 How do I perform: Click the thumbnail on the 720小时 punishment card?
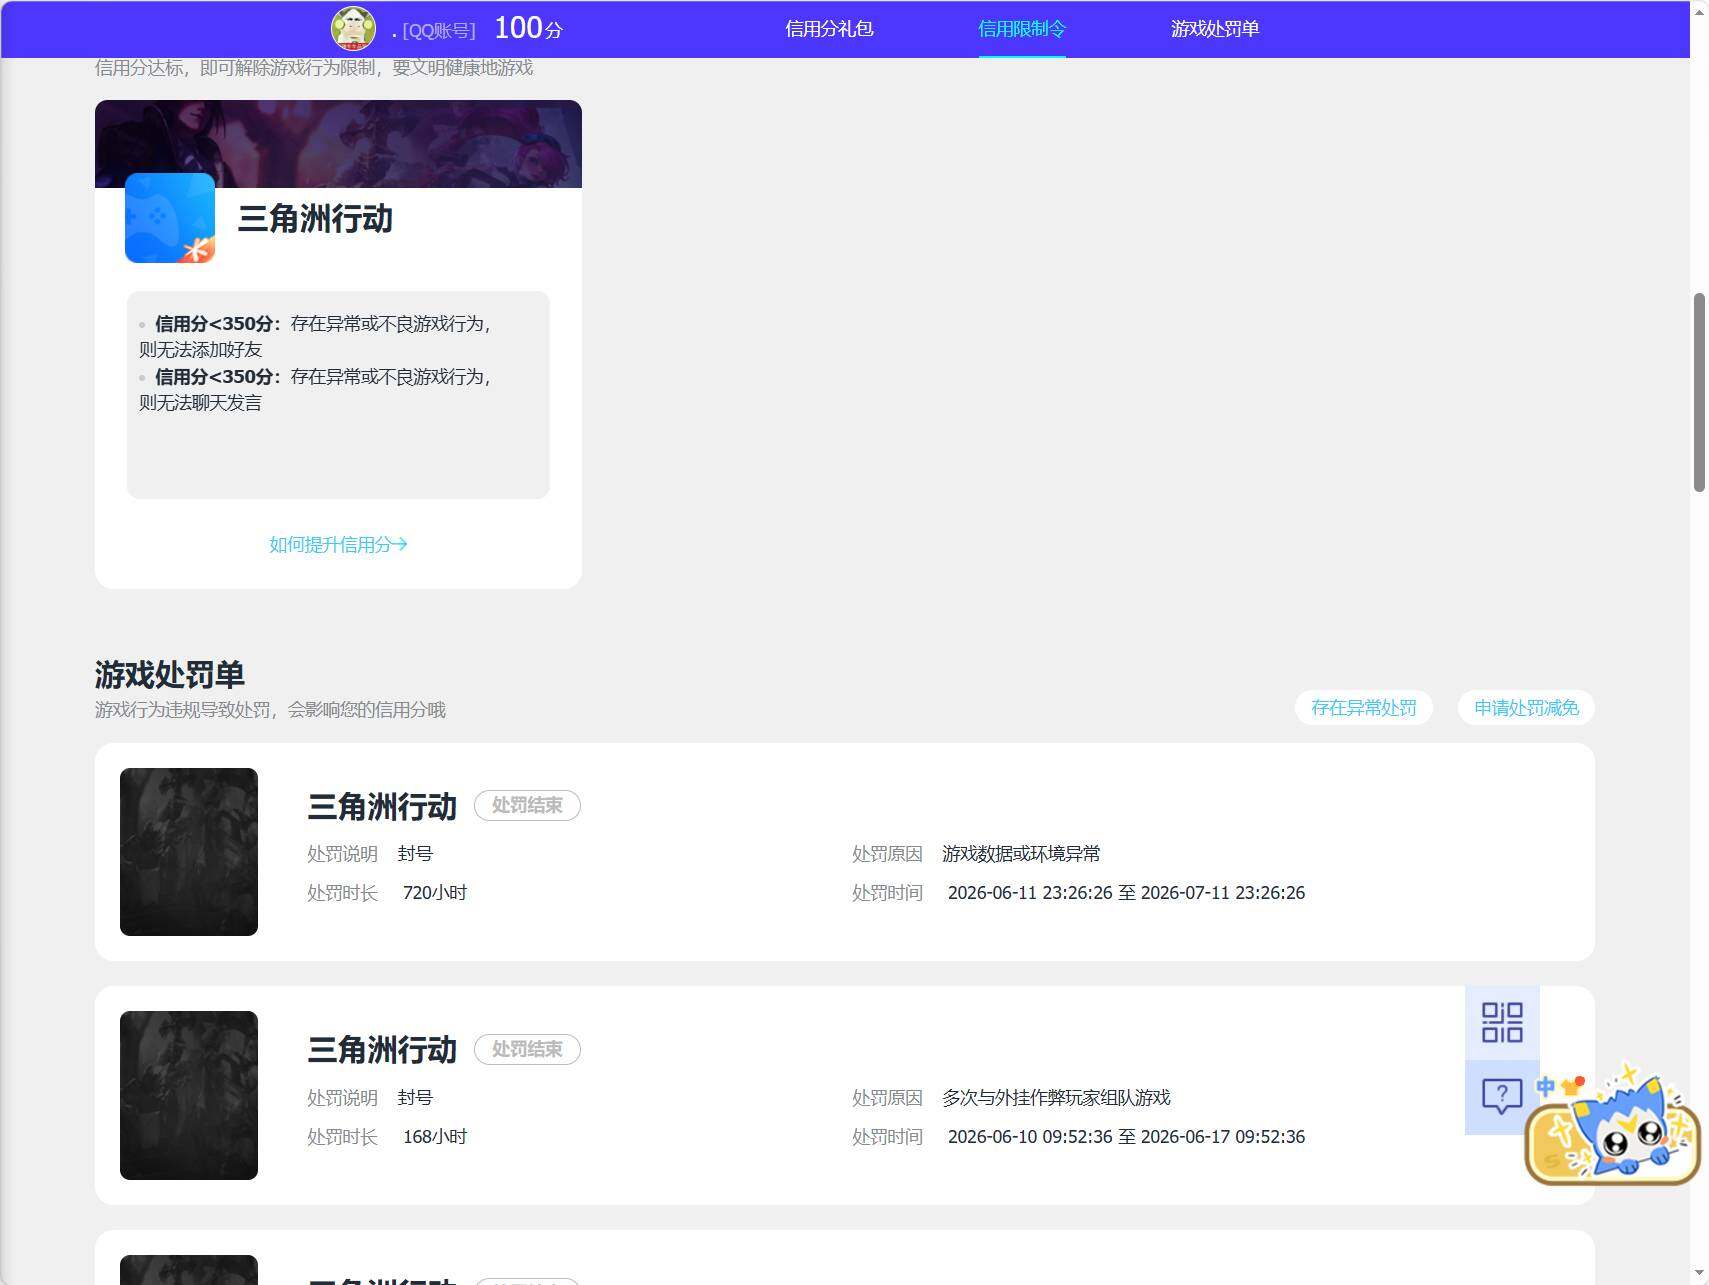tap(189, 852)
